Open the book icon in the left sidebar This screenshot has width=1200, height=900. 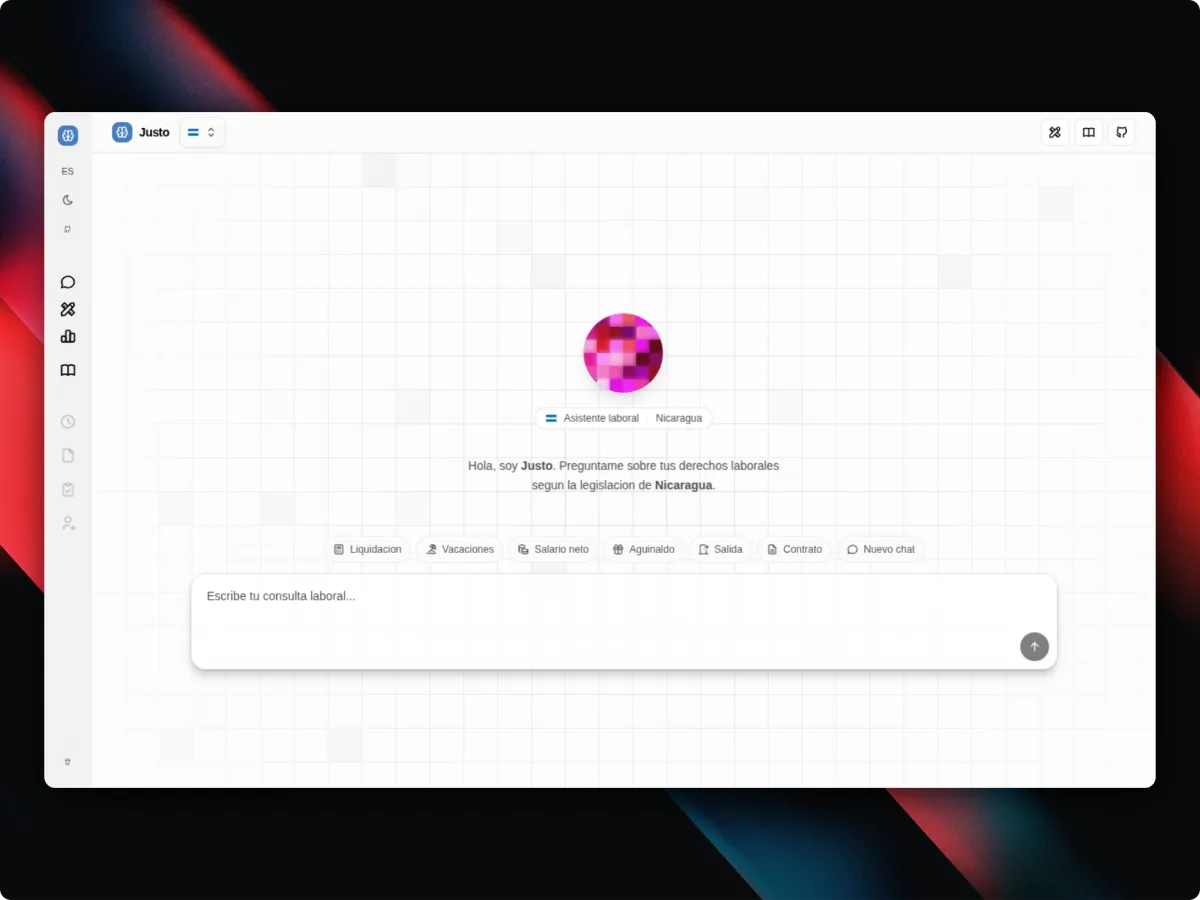68,370
